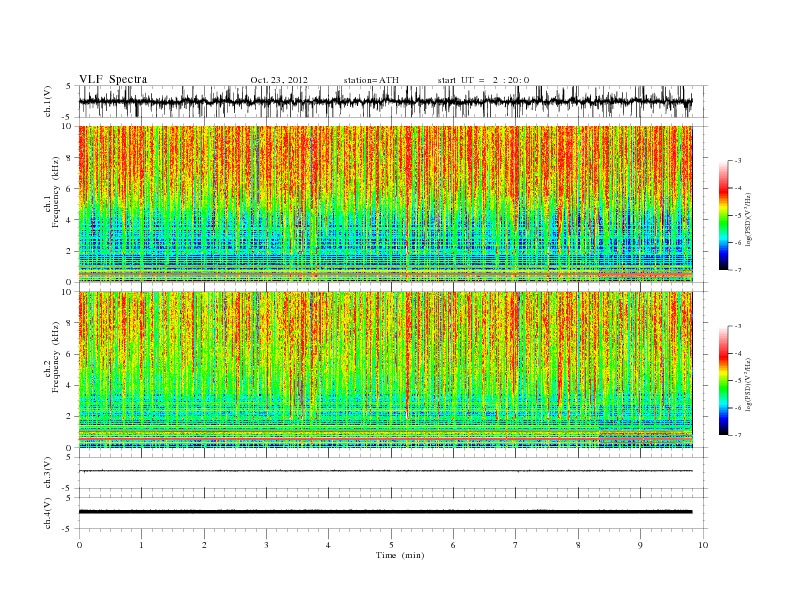The height and width of the screenshot is (612, 792).
Task: Click time axis tick label "10"
Action: (x=703, y=545)
